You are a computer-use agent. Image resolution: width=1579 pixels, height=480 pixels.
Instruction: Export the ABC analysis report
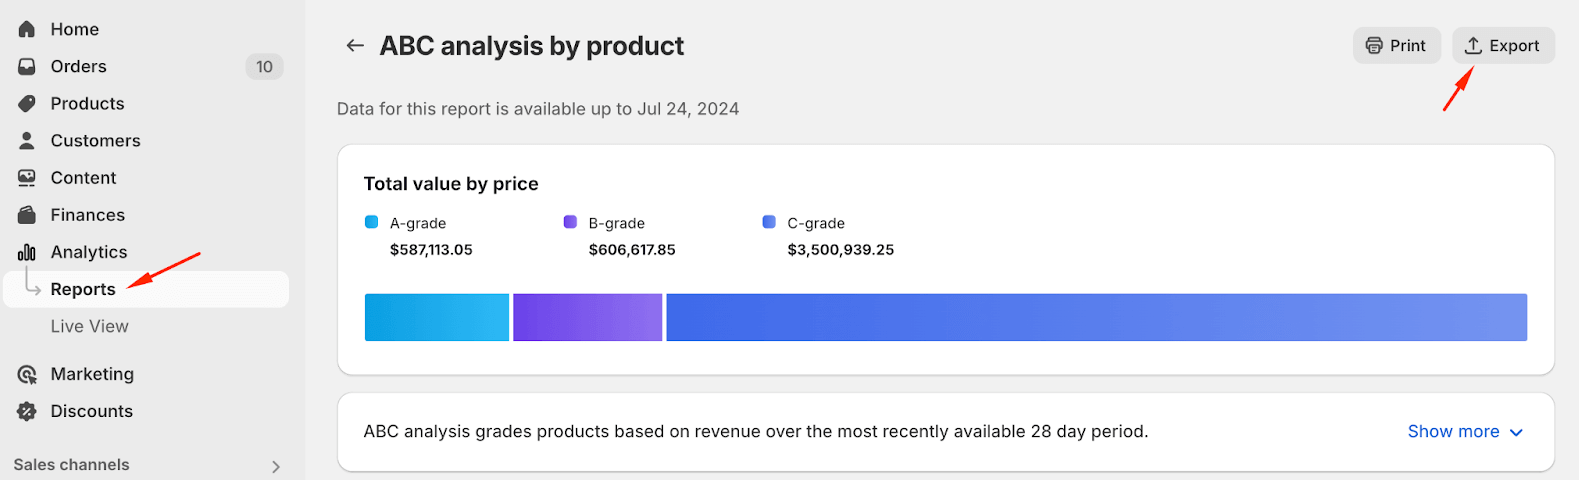pyautogui.click(x=1502, y=46)
